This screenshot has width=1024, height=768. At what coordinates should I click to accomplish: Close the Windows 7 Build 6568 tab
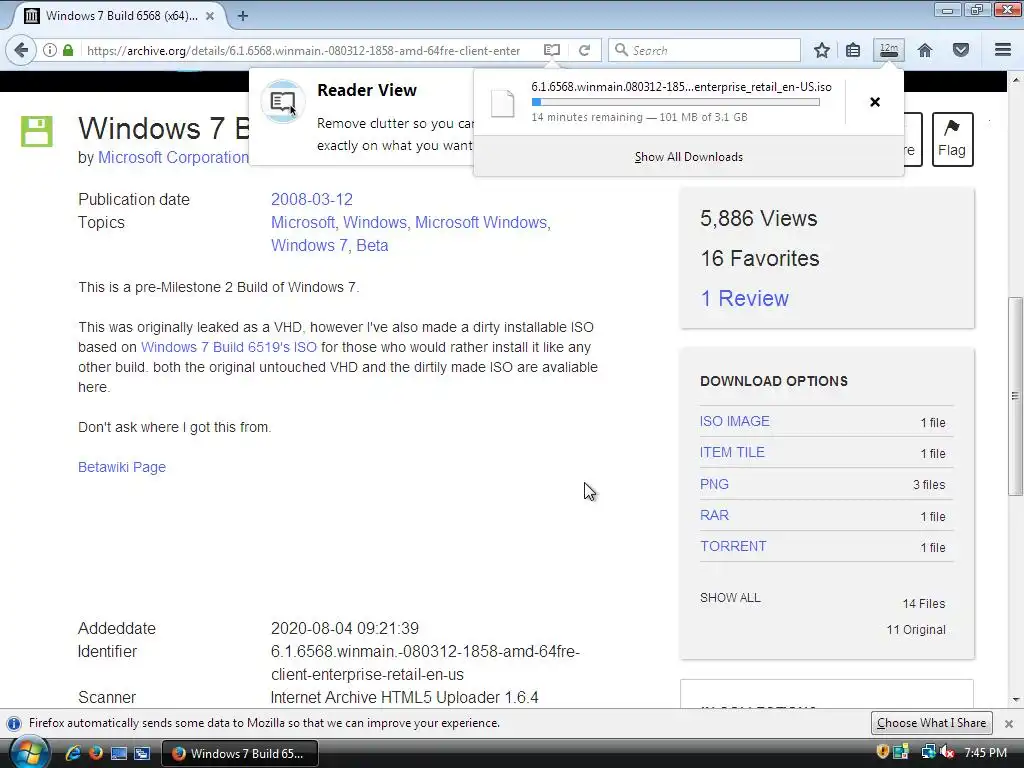pyautogui.click(x=210, y=16)
